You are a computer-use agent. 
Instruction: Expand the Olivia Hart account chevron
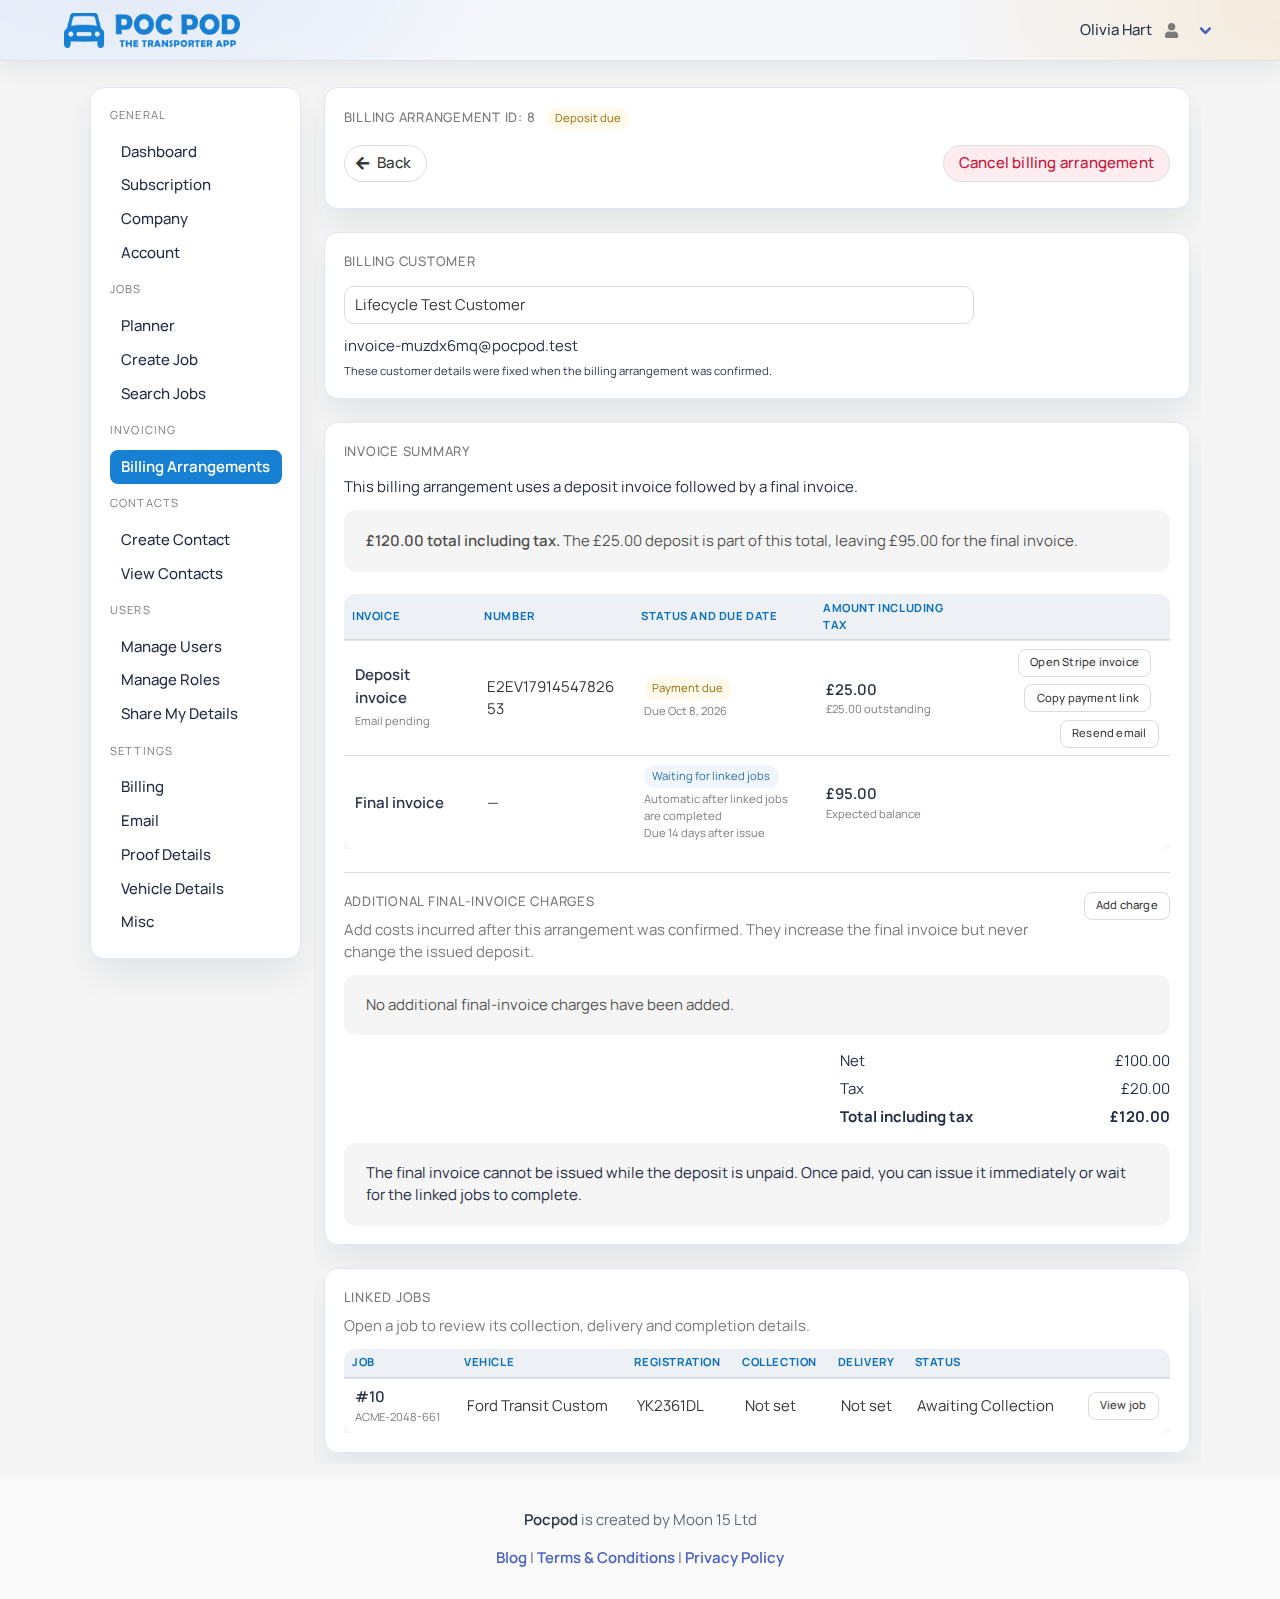tap(1205, 31)
